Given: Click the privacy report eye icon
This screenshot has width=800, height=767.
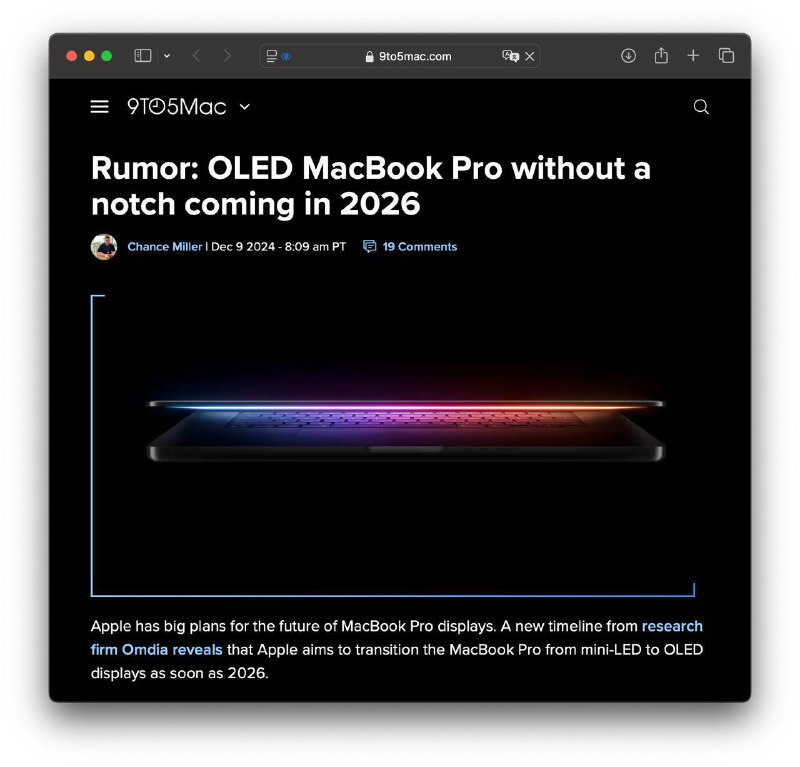Looking at the screenshot, I should pos(286,57).
